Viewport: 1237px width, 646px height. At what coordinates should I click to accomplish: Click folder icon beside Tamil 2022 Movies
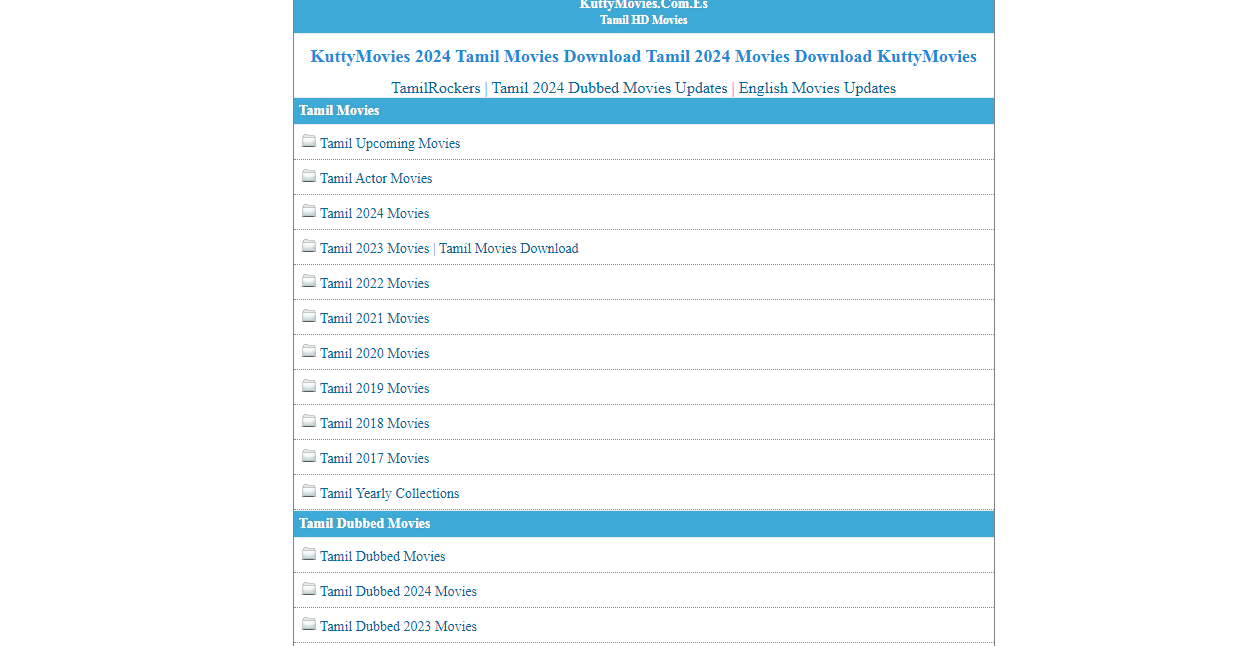[309, 281]
